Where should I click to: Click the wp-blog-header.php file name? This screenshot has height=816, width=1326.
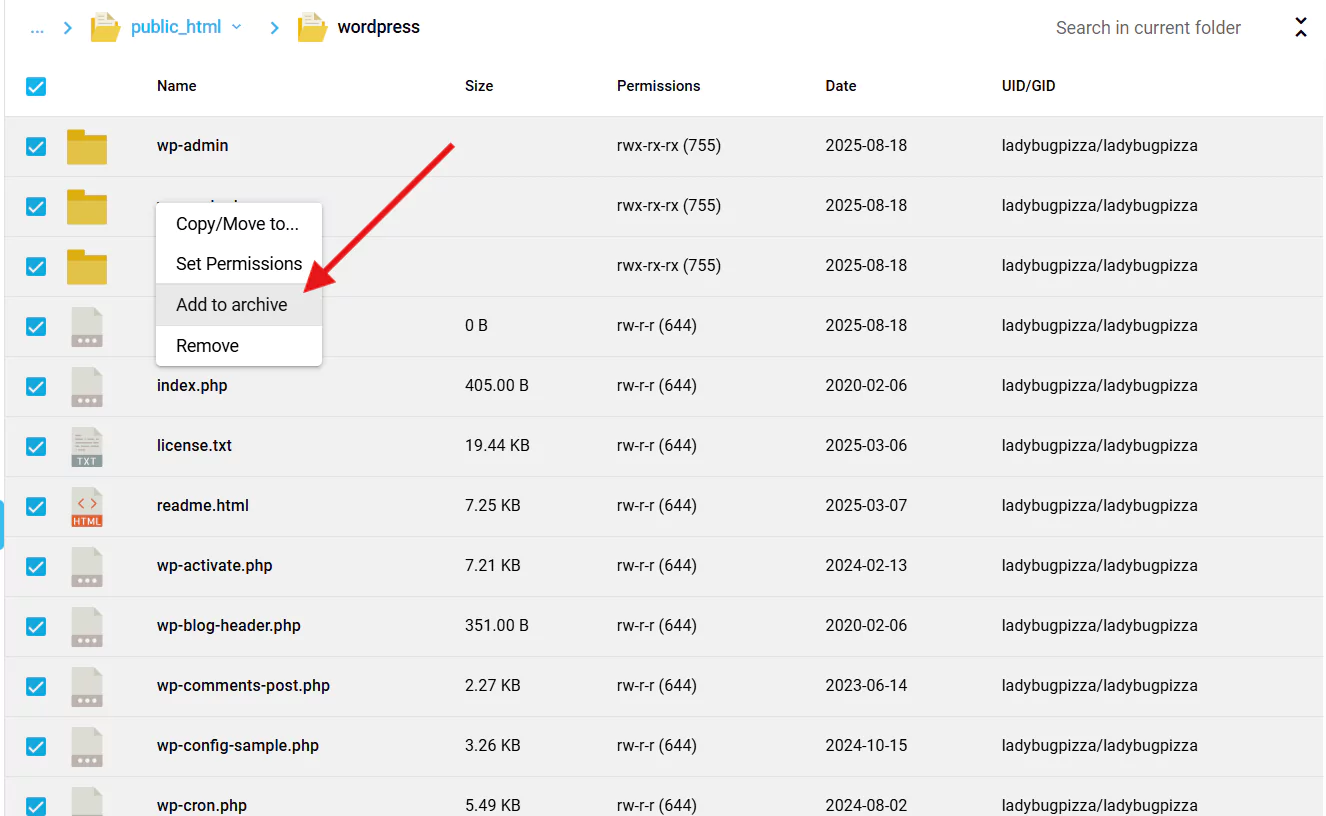coord(229,626)
